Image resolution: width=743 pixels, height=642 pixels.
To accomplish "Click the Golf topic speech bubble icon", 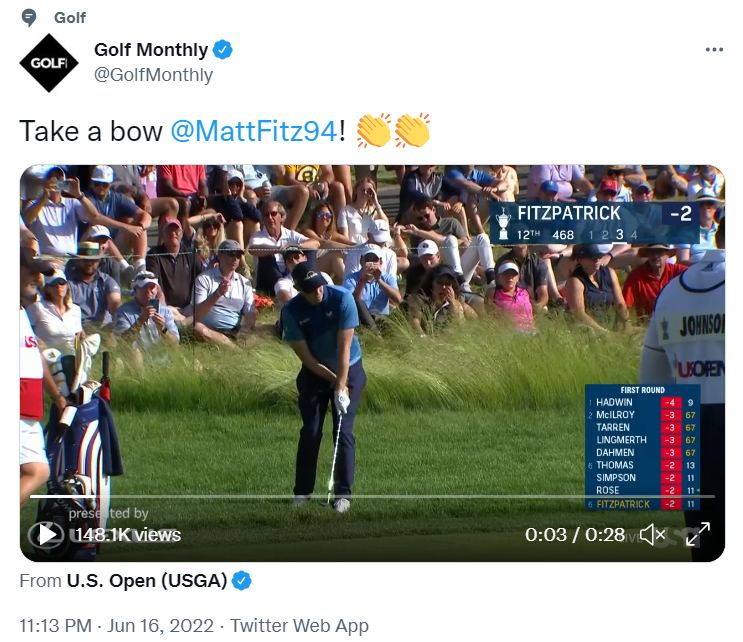I will (29, 17).
